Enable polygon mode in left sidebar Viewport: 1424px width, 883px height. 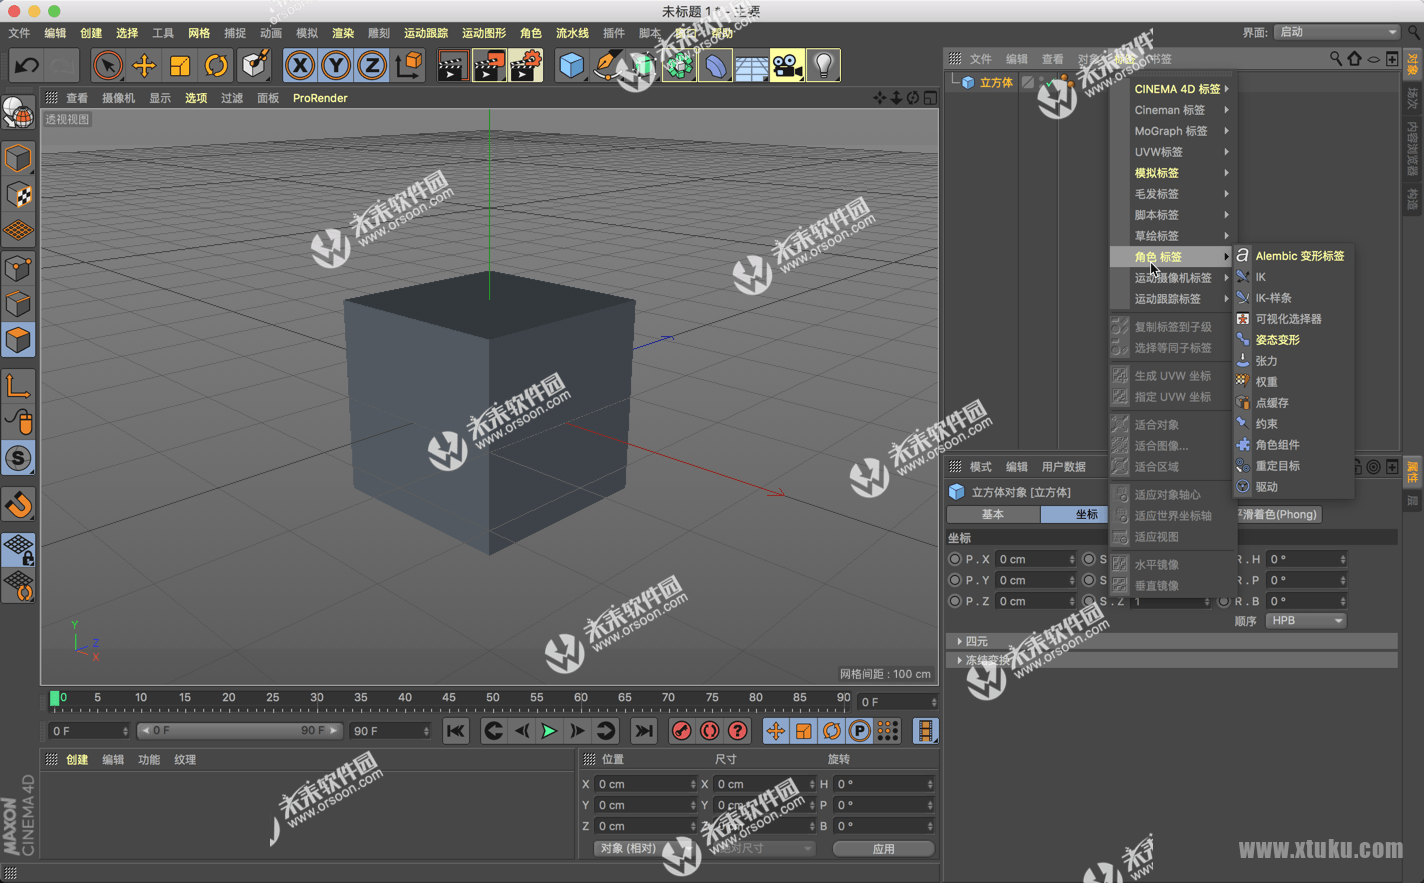[x=18, y=340]
